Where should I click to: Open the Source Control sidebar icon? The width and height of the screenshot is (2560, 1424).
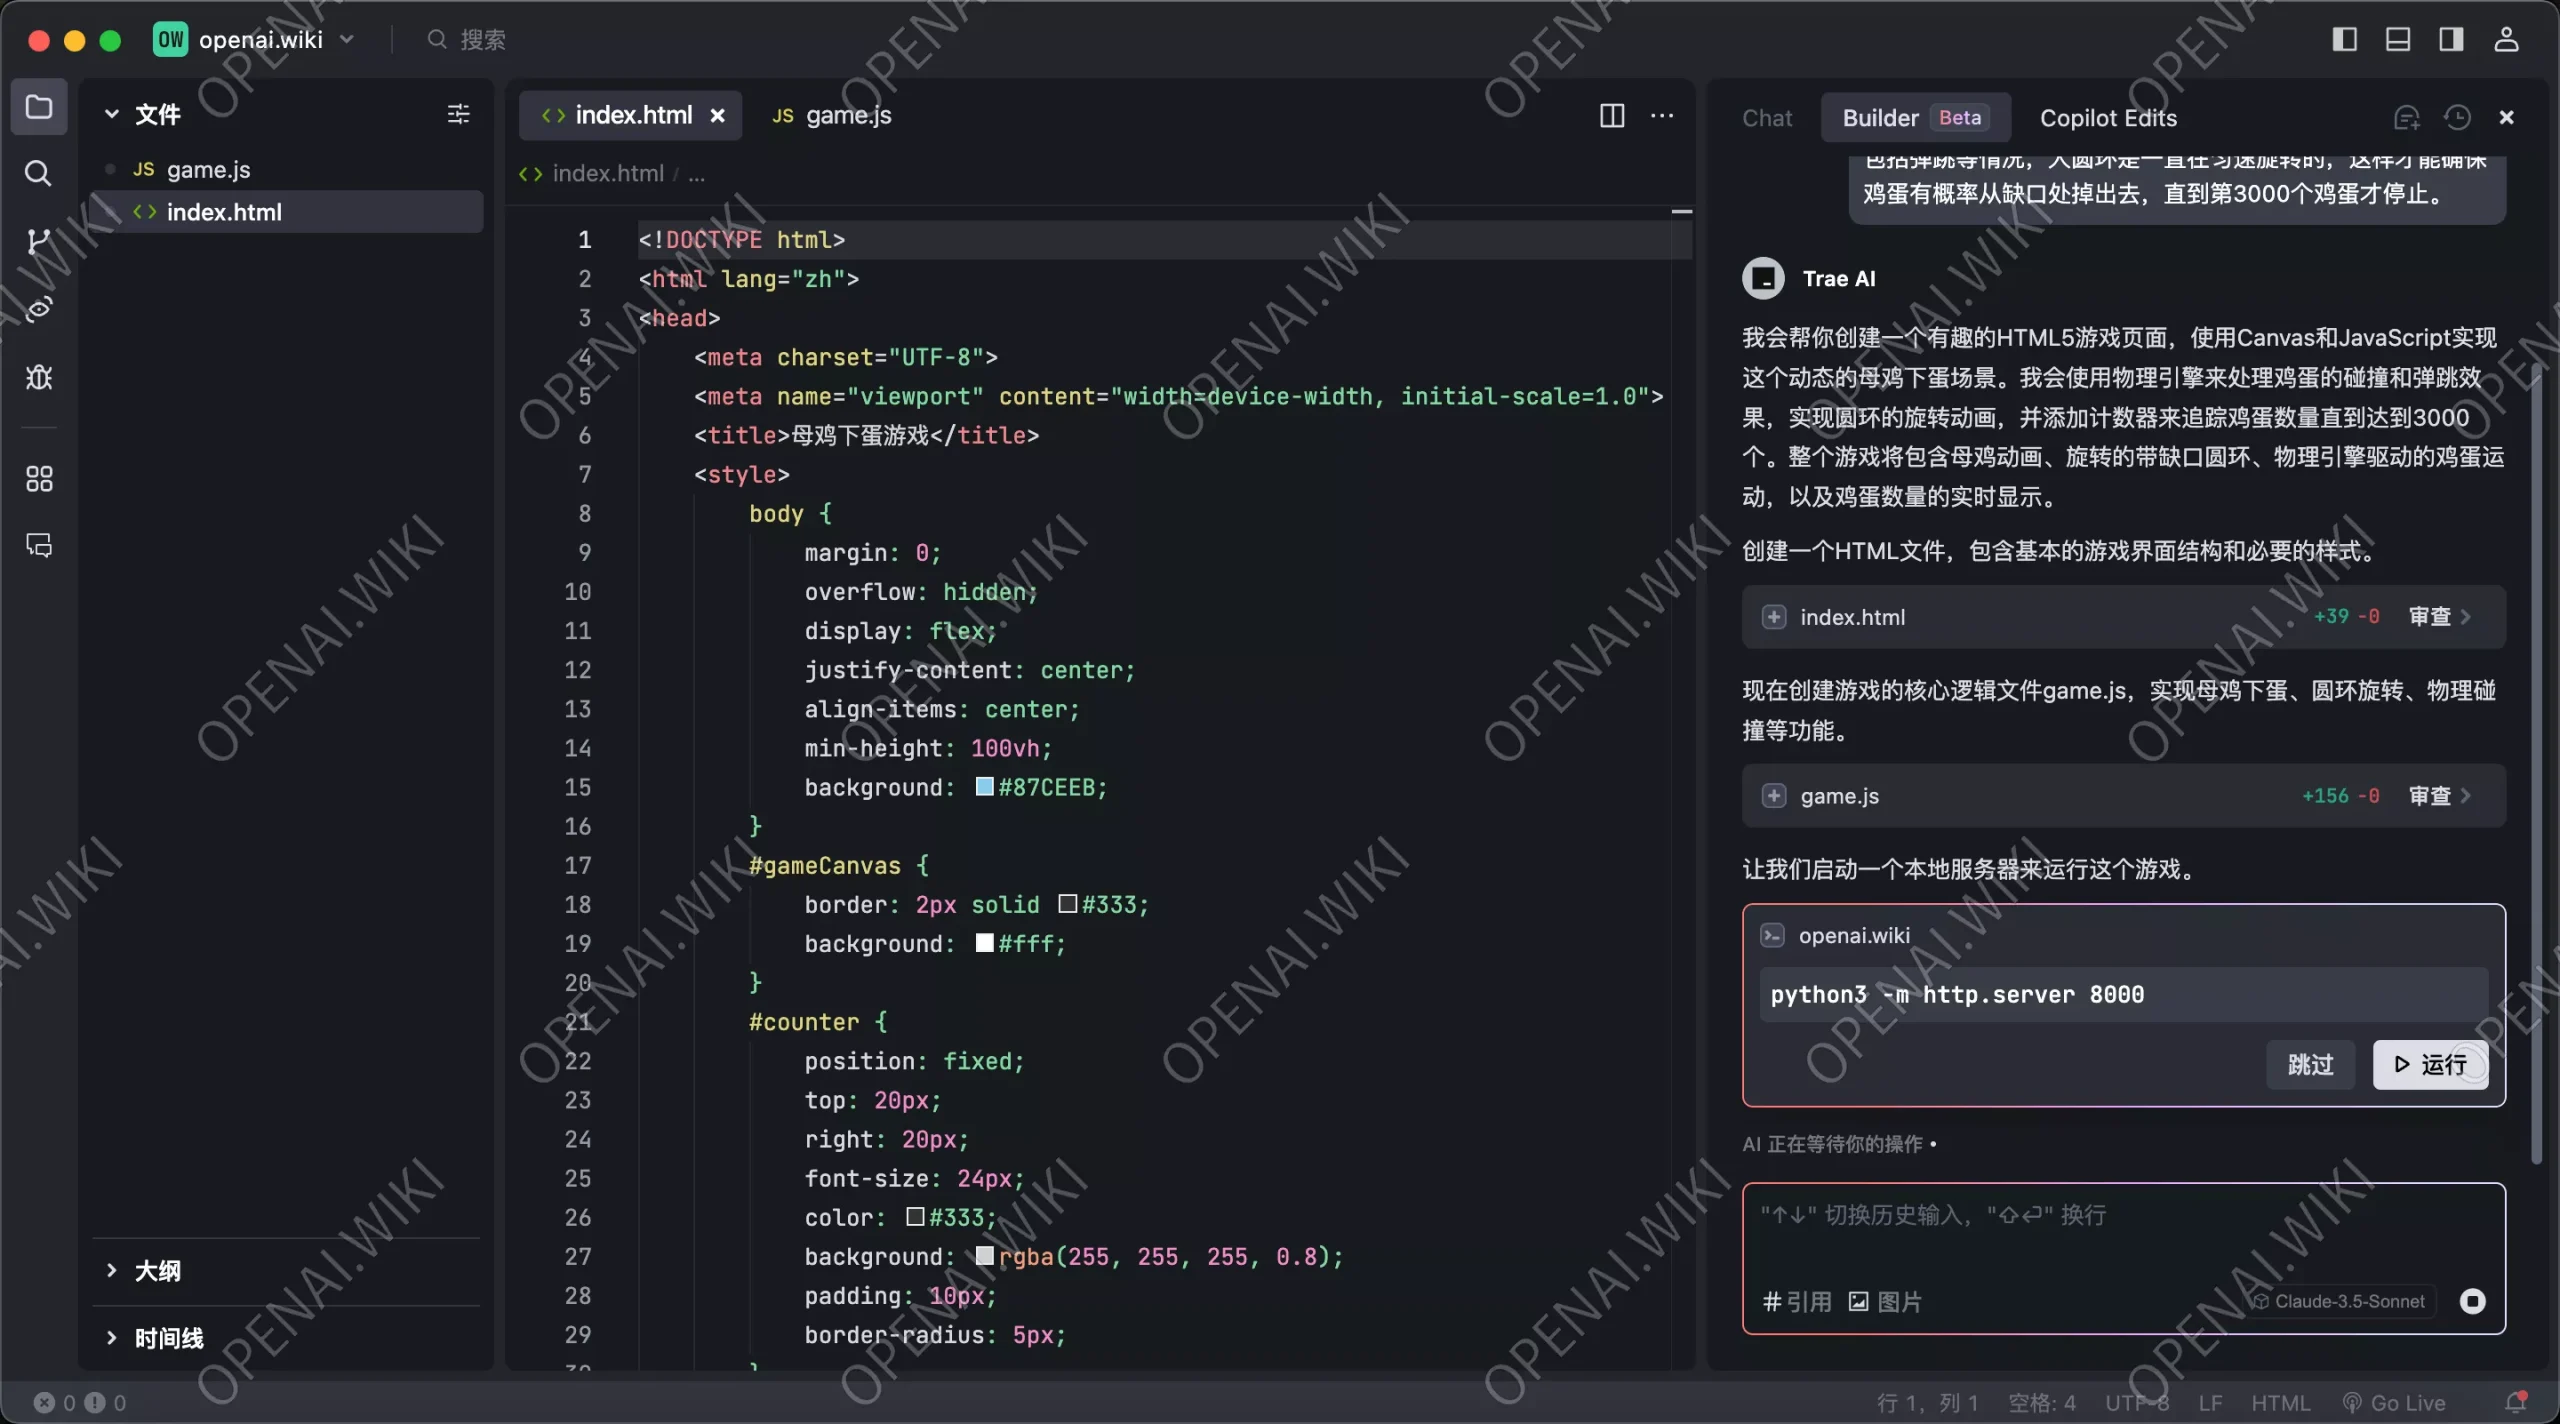39,241
